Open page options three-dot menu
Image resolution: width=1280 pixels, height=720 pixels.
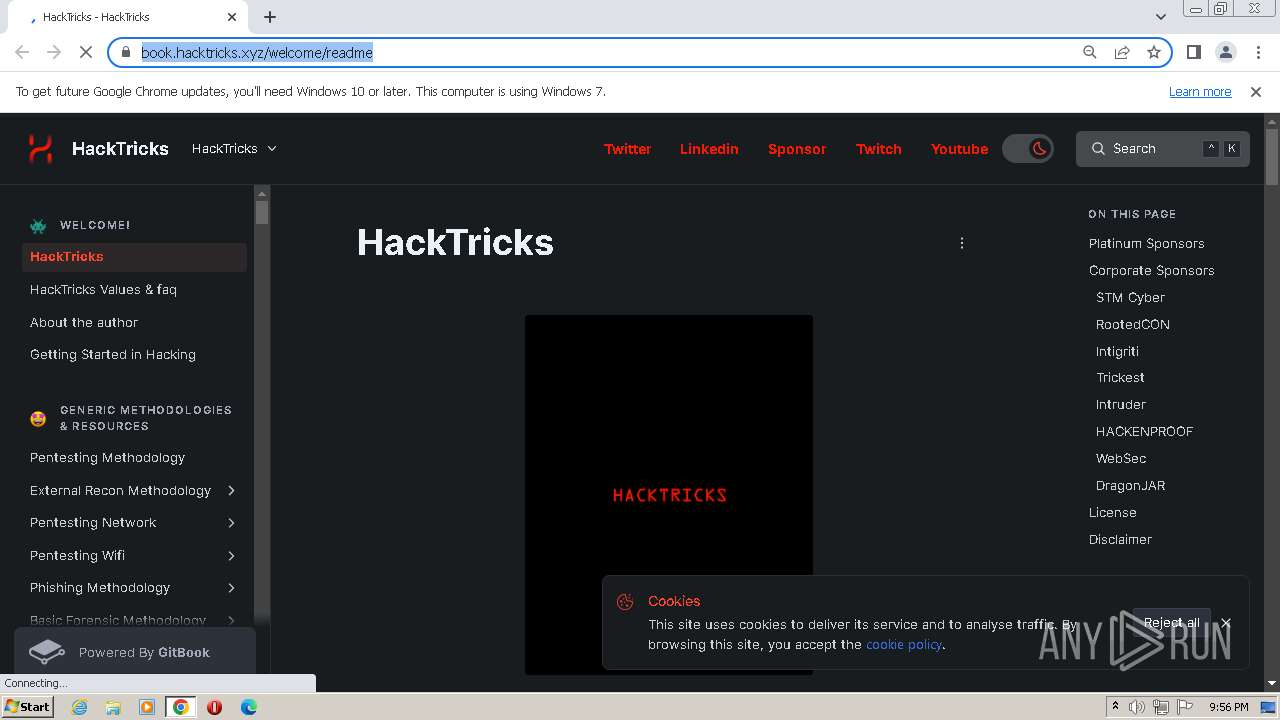[962, 243]
